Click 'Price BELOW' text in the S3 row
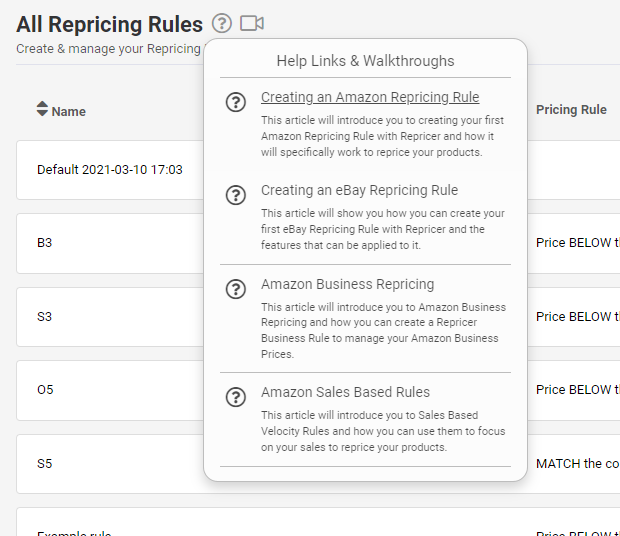This screenshot has width=620, height=536. pos(573,317)
